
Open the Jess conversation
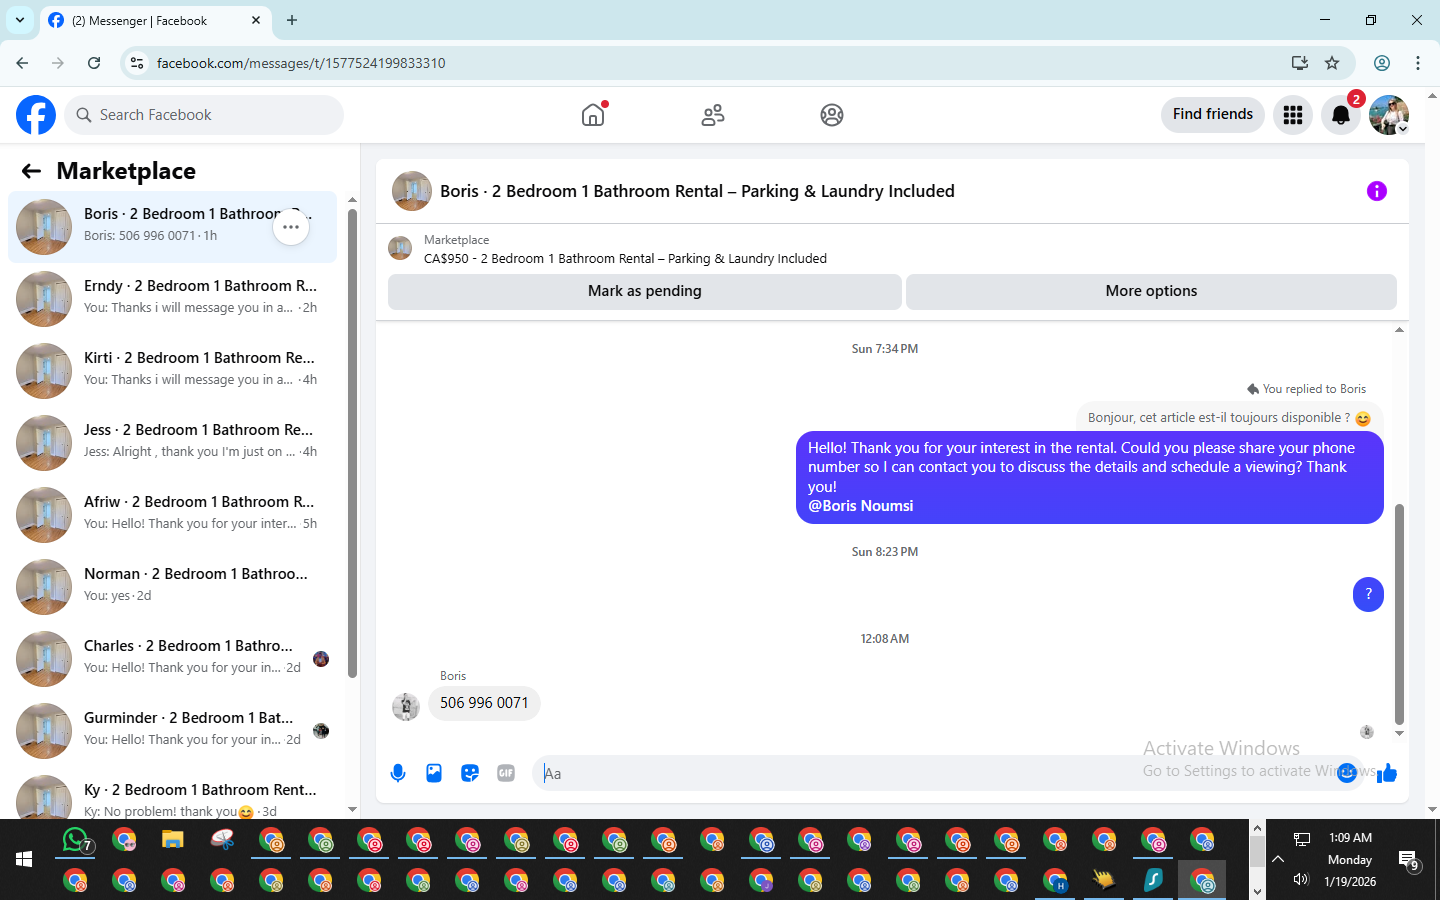172,443
